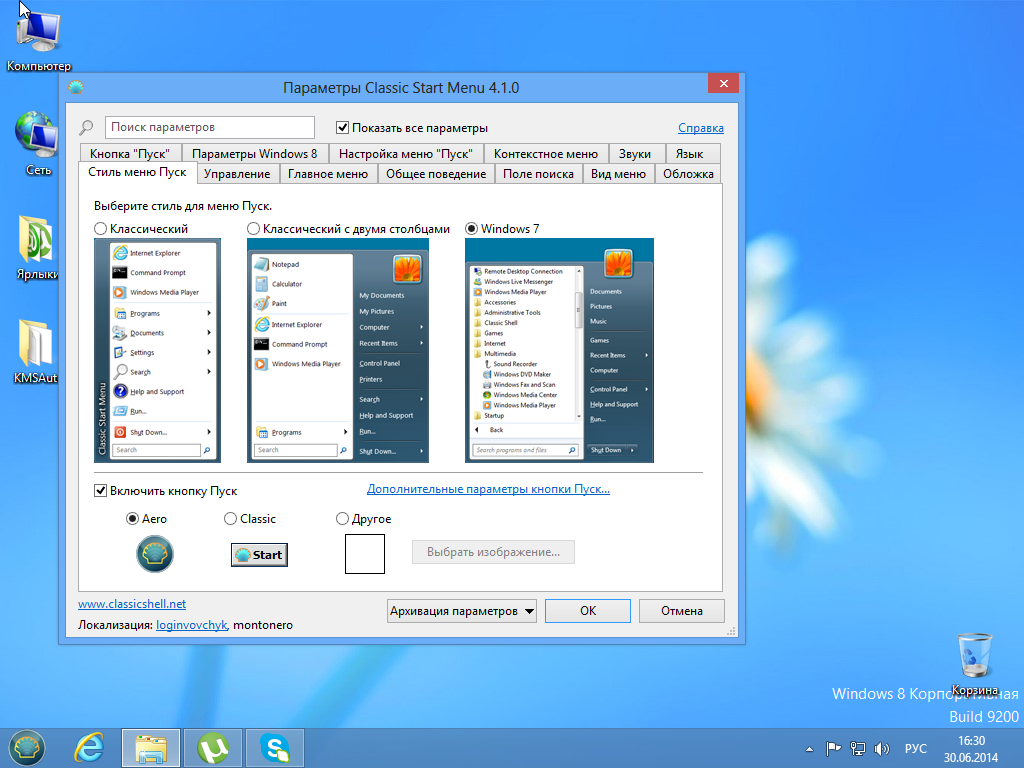Open the www.classicshell.net link

pyautogui.click(x=132, y=604)
